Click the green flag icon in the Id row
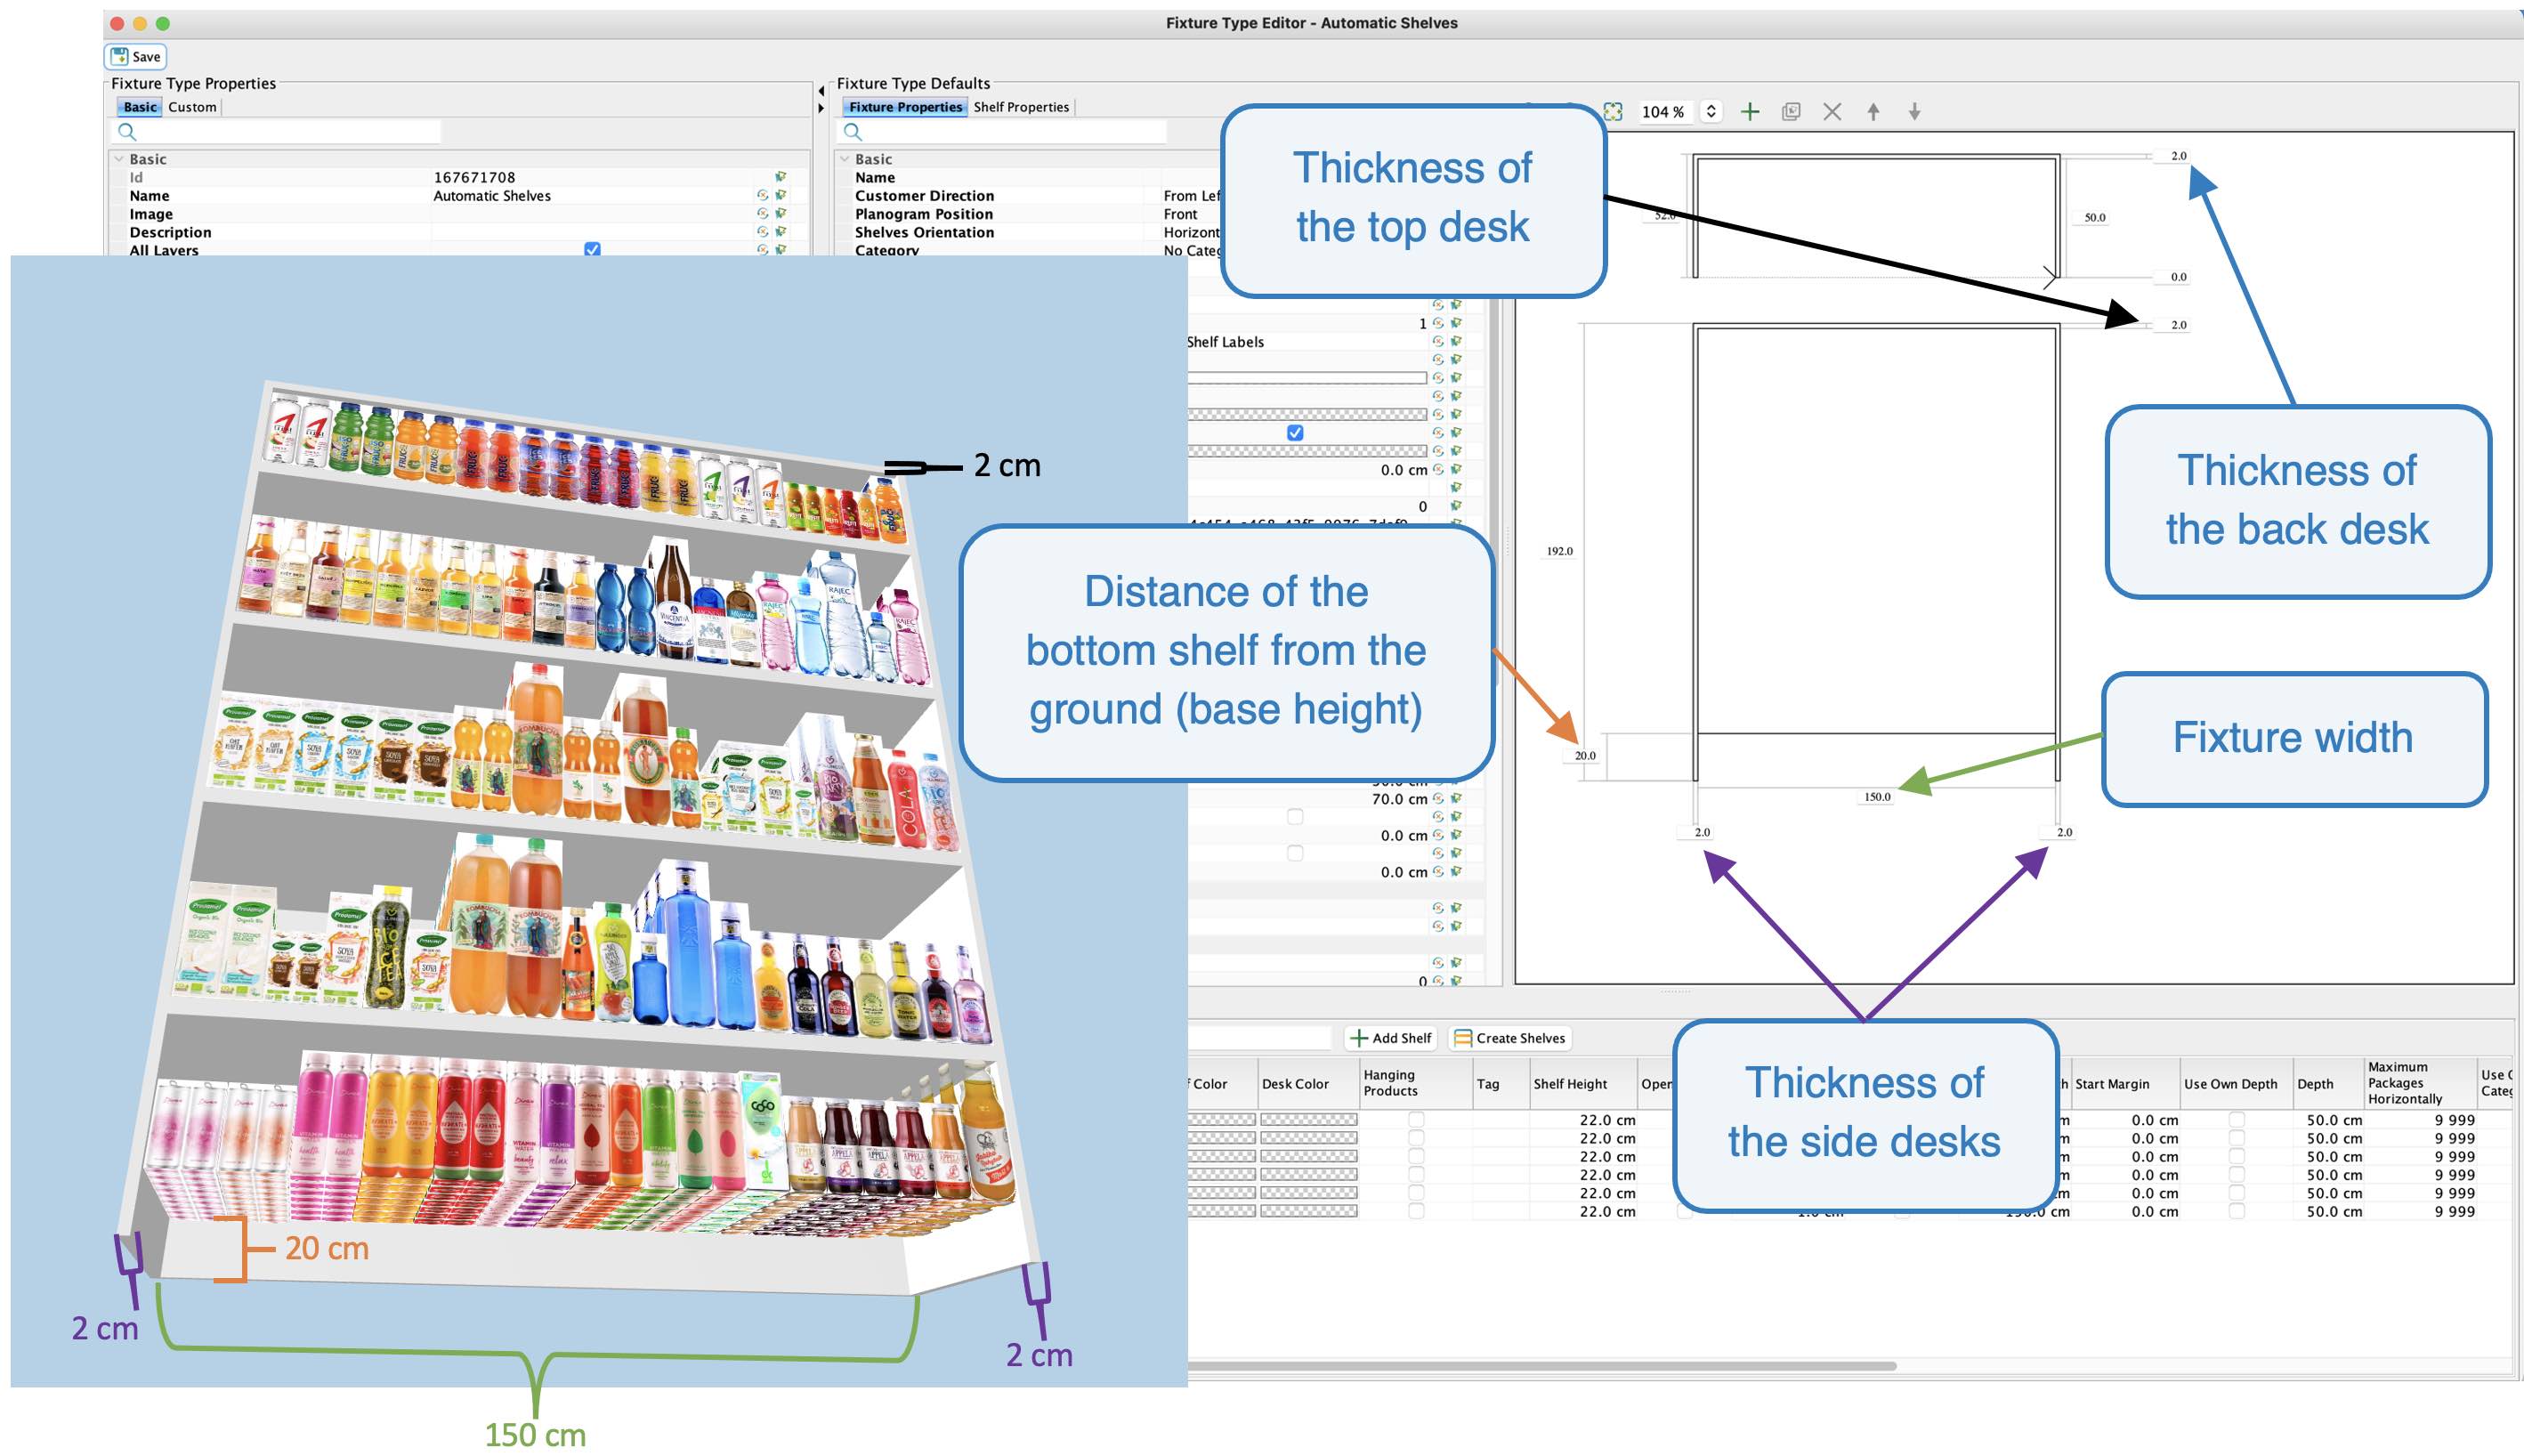Screen dimensions: 2524x1456 click(781, 177)
